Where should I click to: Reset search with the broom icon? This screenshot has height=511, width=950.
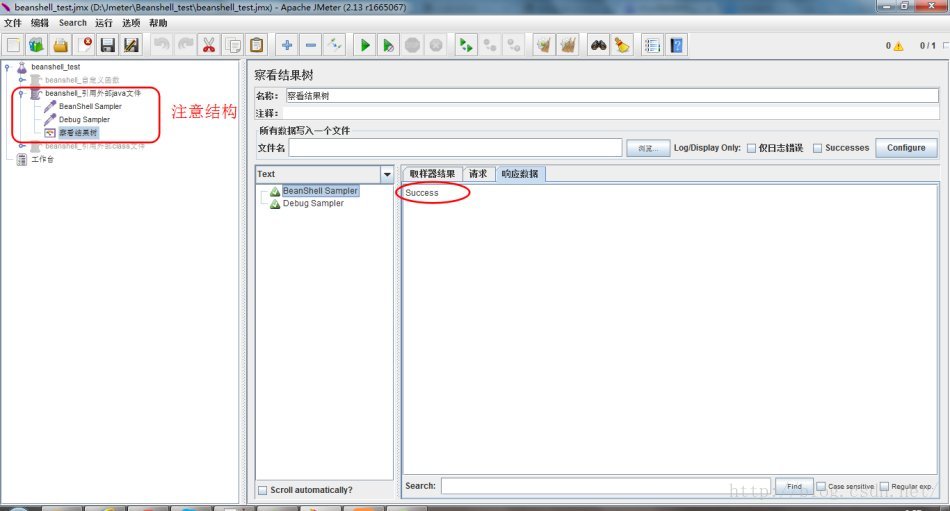click(622, 45)
